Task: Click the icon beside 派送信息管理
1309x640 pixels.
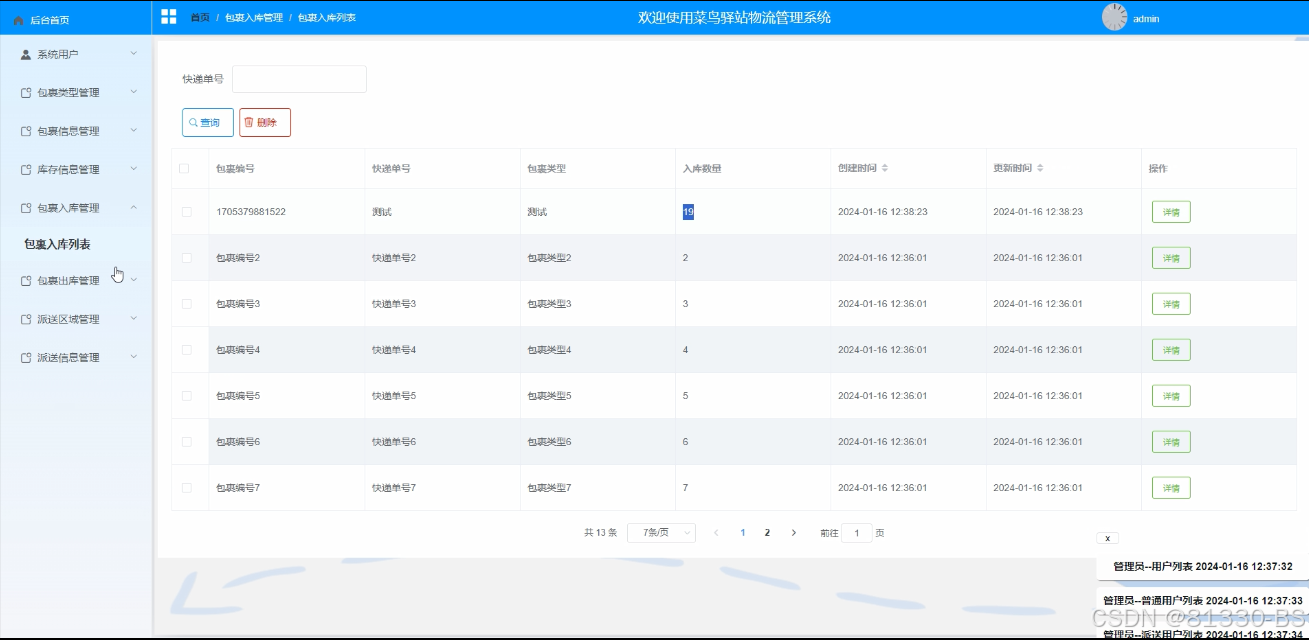Action: click(x=26, y=358)
